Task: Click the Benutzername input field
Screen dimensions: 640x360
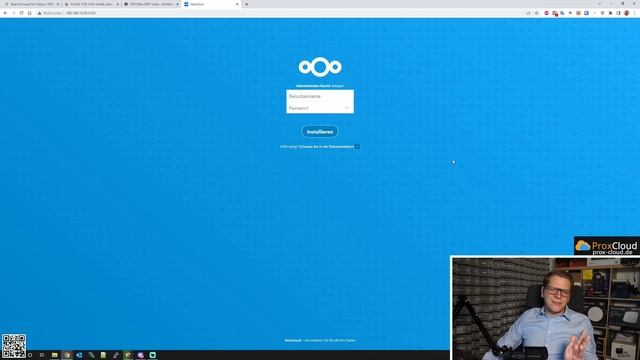Action: (x=320, y=96)
